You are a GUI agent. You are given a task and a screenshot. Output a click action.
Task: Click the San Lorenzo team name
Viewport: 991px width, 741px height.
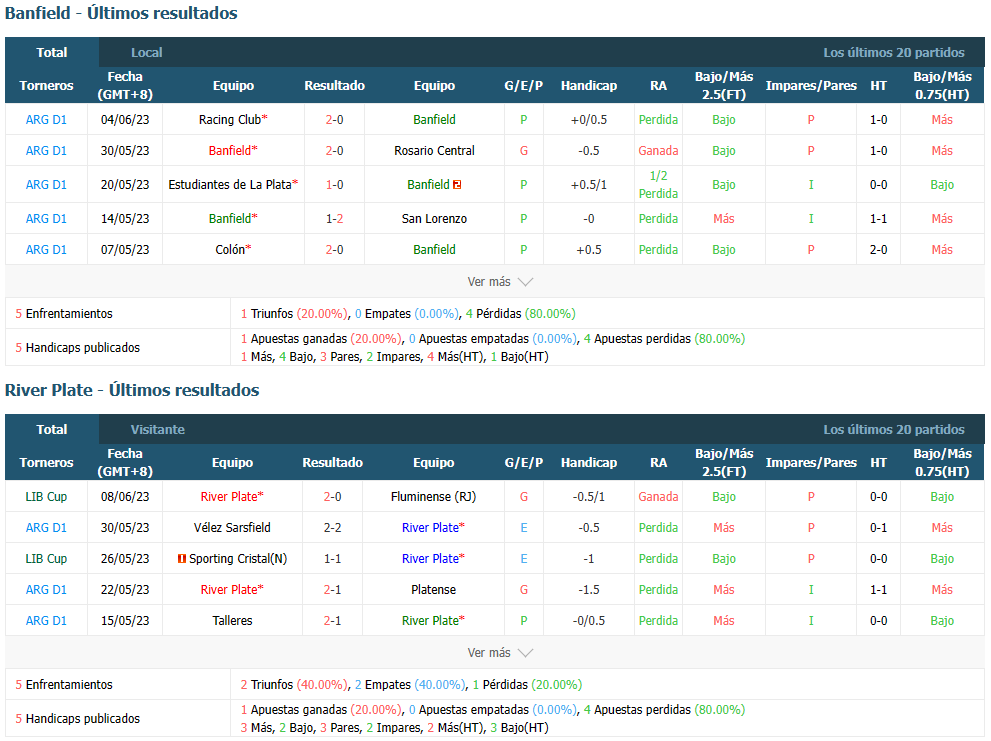(434, 219)
